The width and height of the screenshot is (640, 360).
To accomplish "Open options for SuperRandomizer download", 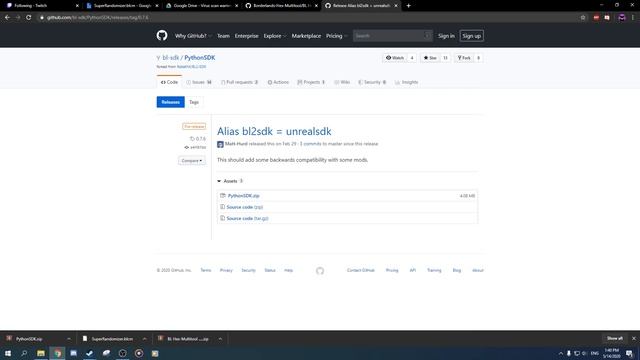I will (144, 339).
